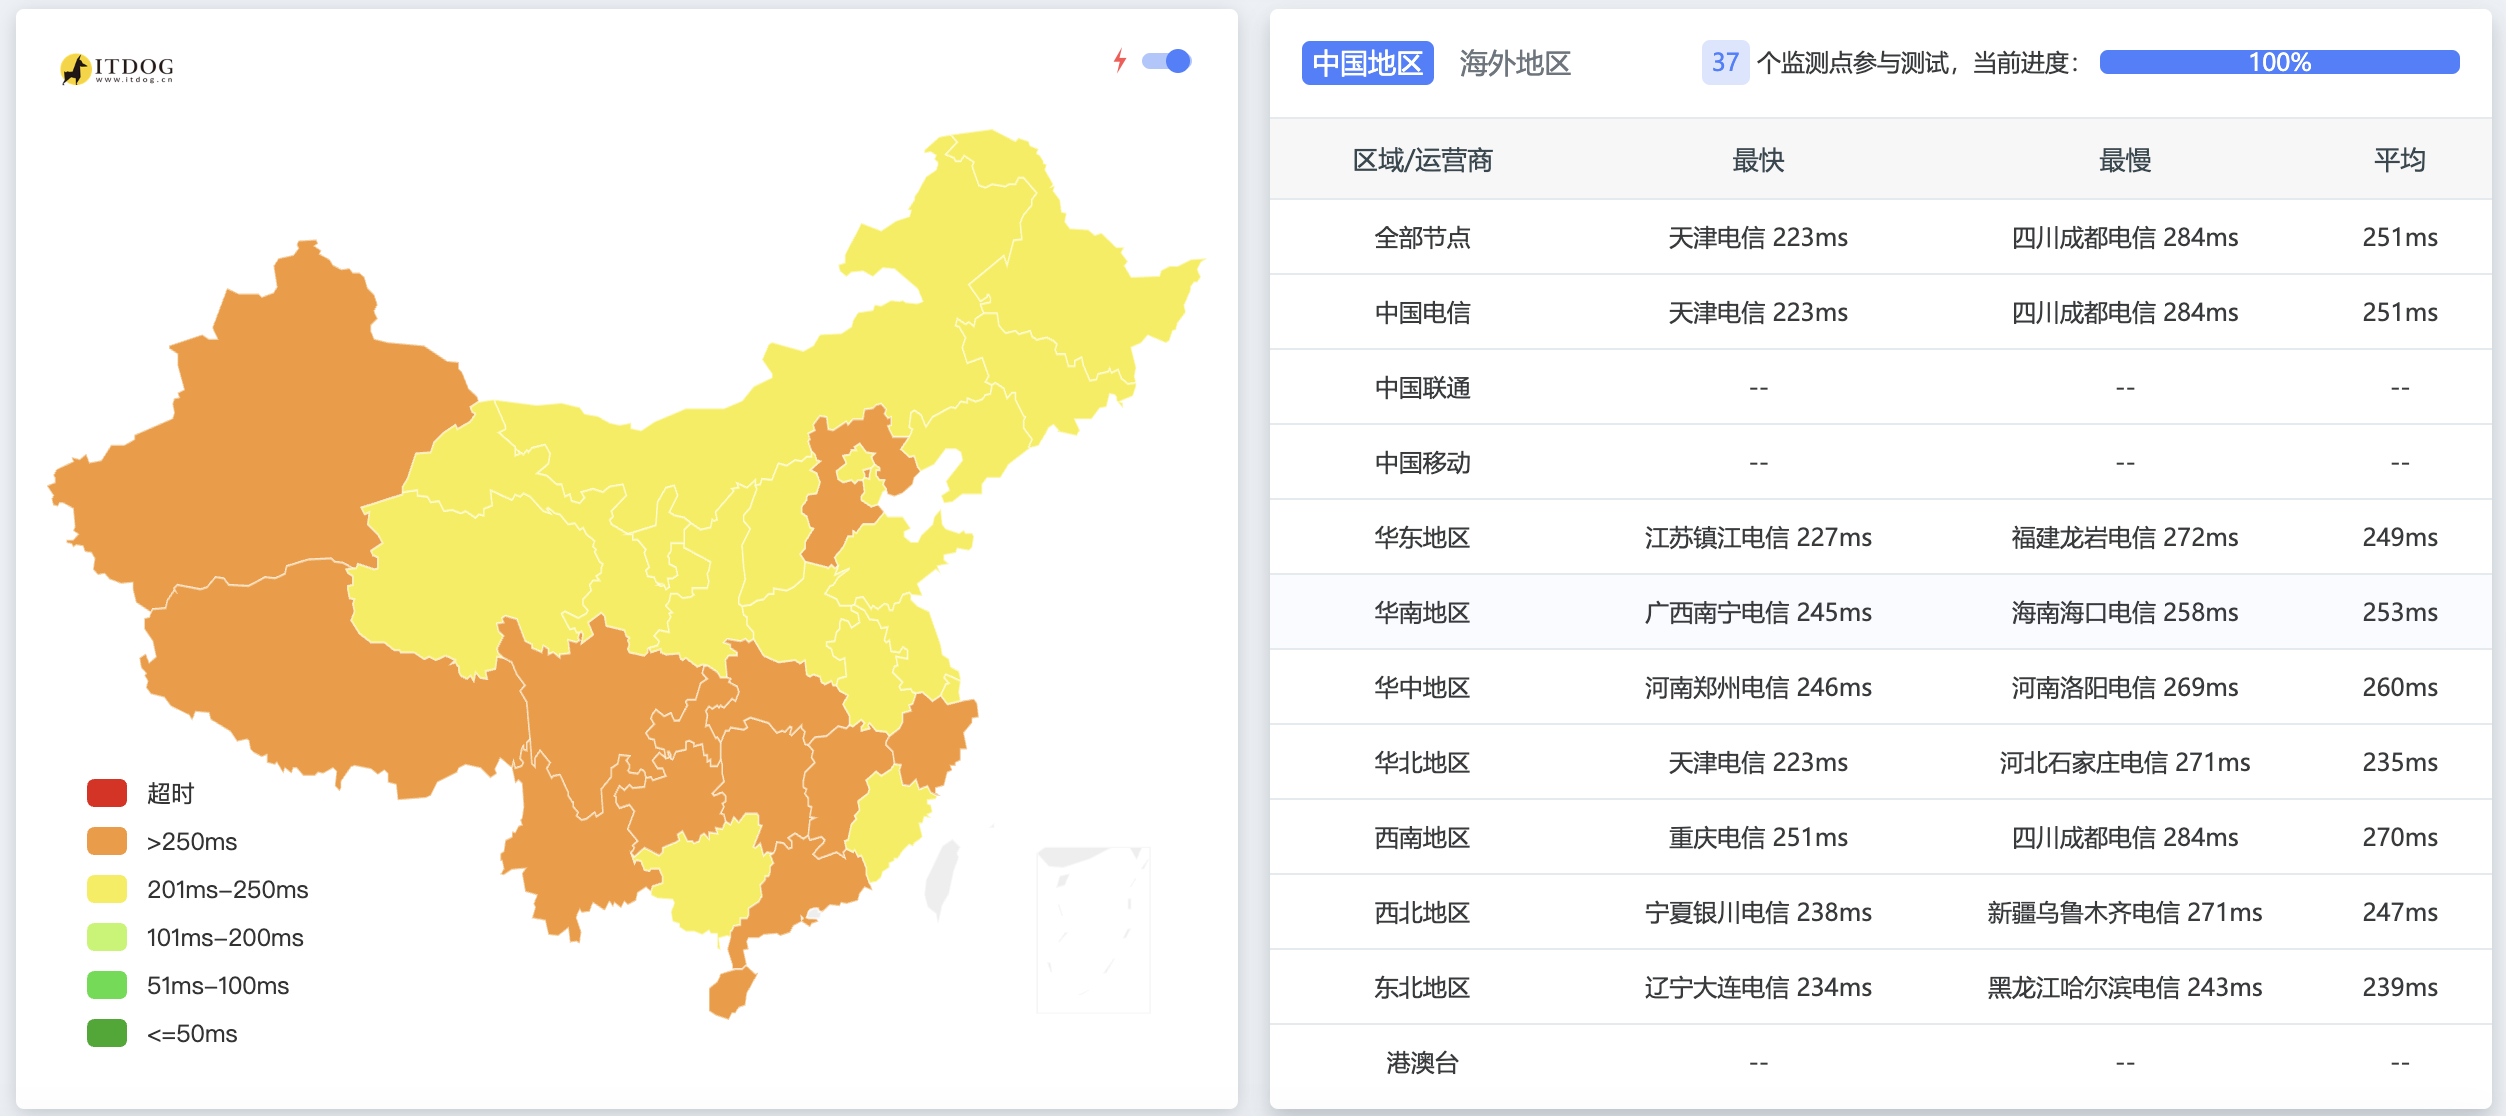Click 新疆乌鲁木齐电信 271ms cell
Screen dimensions: 2506x1116
click(2125, 912)
